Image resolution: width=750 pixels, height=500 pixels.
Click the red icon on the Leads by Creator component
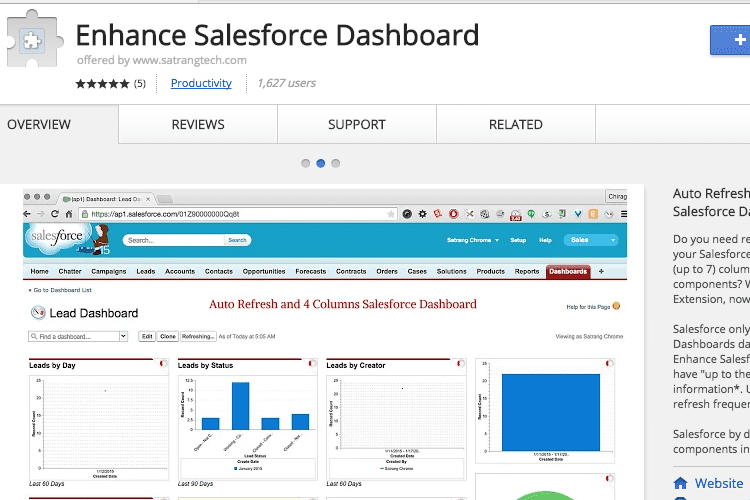[460, 364]
